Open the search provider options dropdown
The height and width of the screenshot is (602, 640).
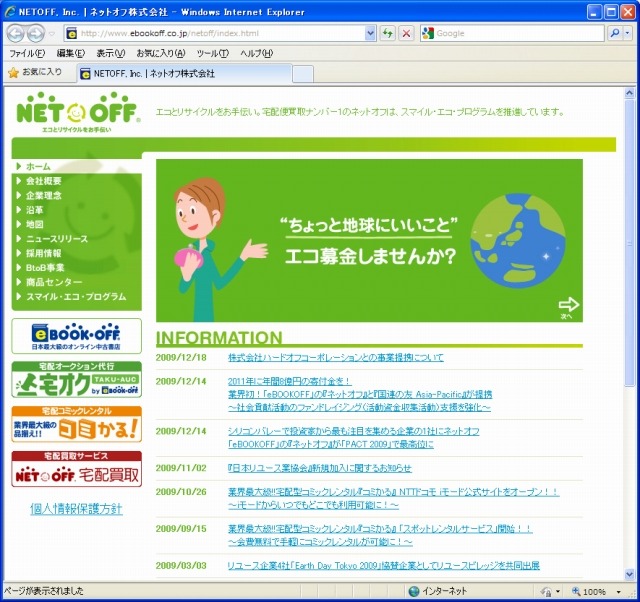click(x=627, y=33)
